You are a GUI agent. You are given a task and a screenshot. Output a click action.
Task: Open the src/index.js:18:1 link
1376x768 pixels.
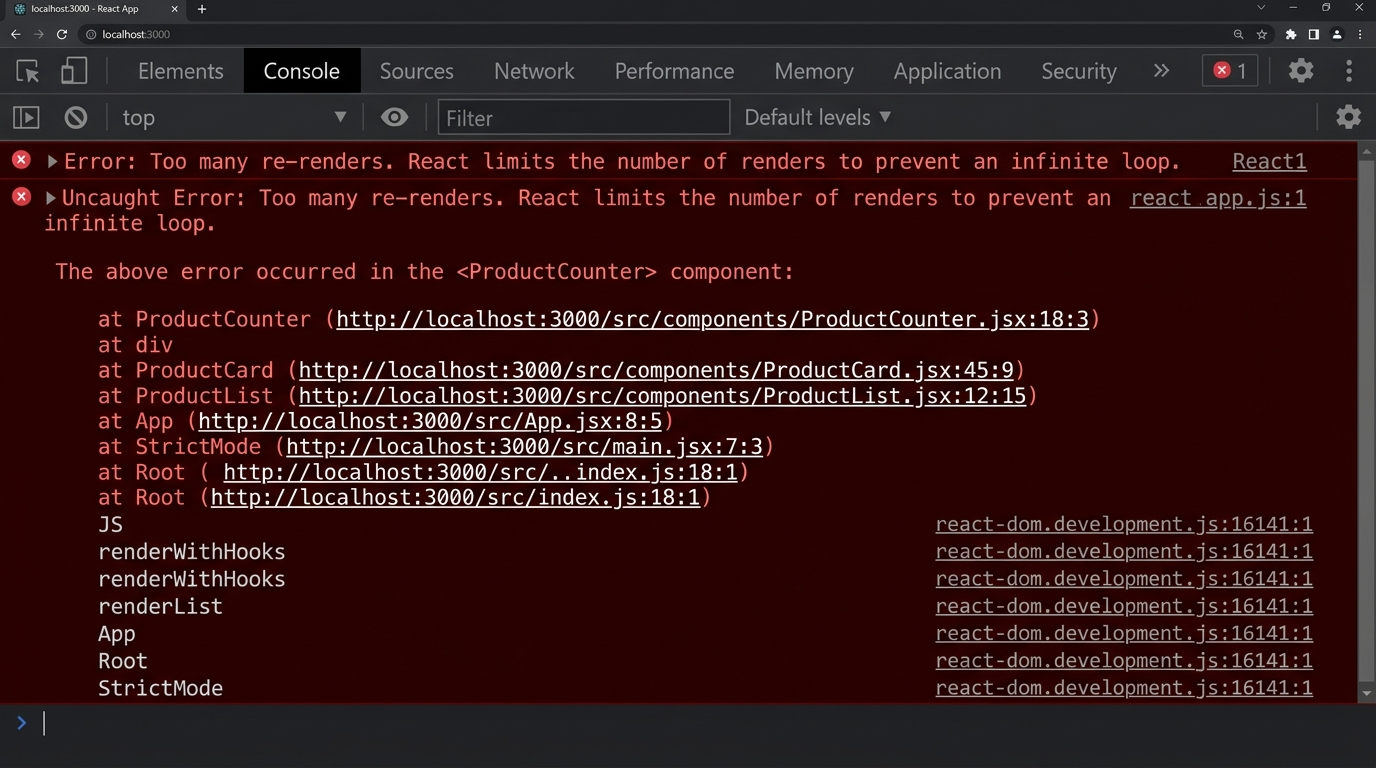(x=455, y=498)
